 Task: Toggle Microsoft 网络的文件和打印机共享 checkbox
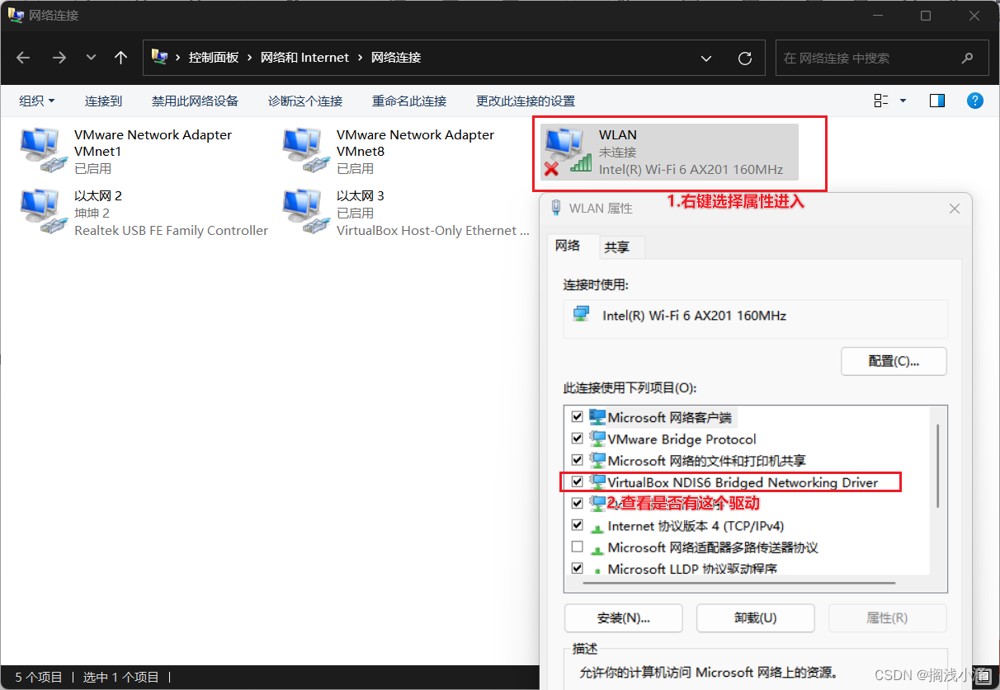coord(577,460)
